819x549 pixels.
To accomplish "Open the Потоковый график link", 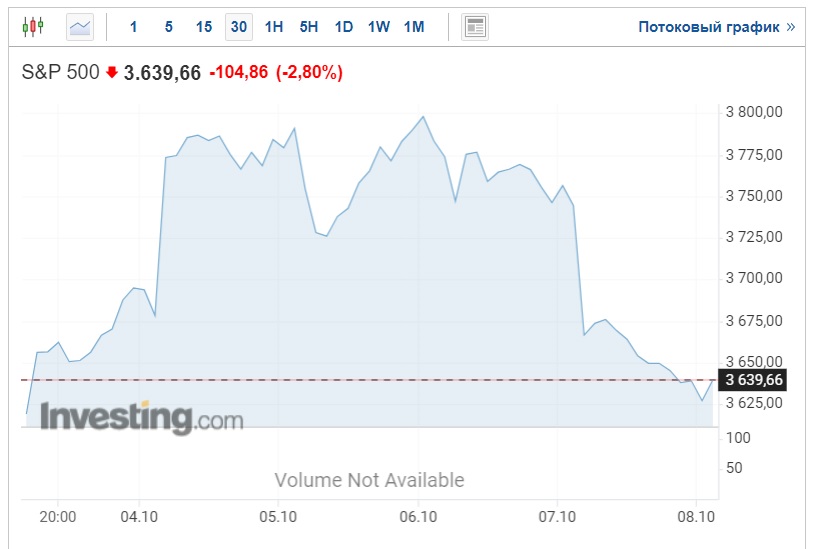I will tap(708, 27).
